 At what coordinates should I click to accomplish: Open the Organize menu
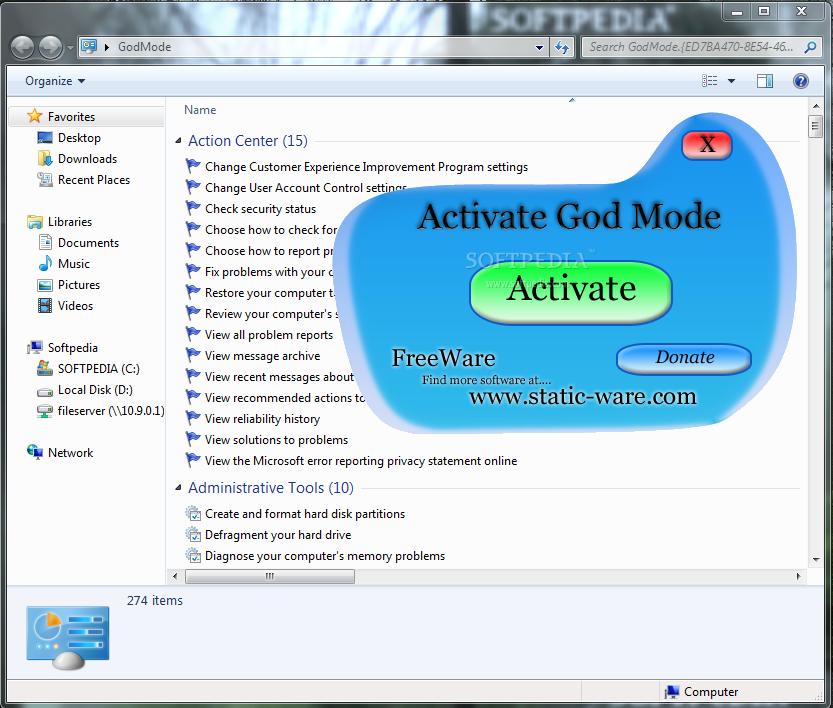(55, 81)
